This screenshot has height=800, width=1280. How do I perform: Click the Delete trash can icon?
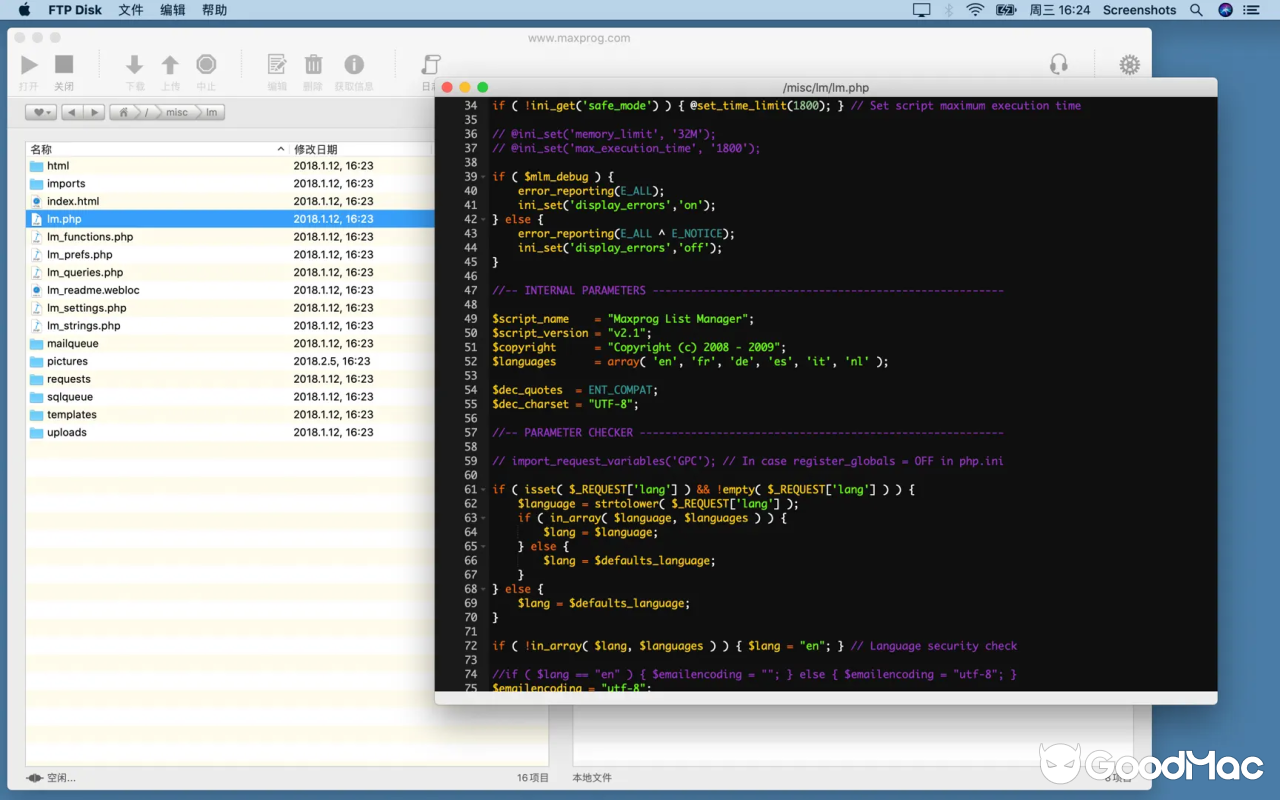(x=313, y=65)
